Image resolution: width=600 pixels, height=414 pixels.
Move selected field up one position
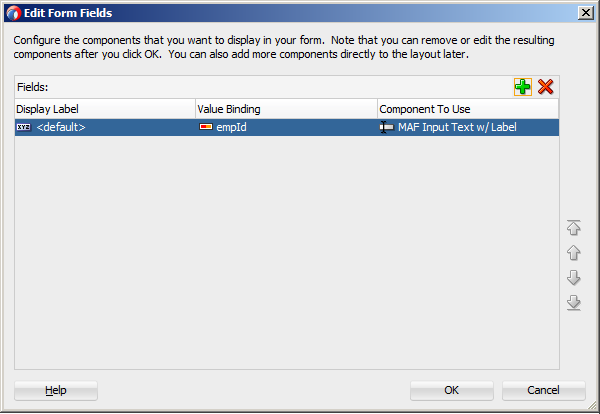coord(574,253)
